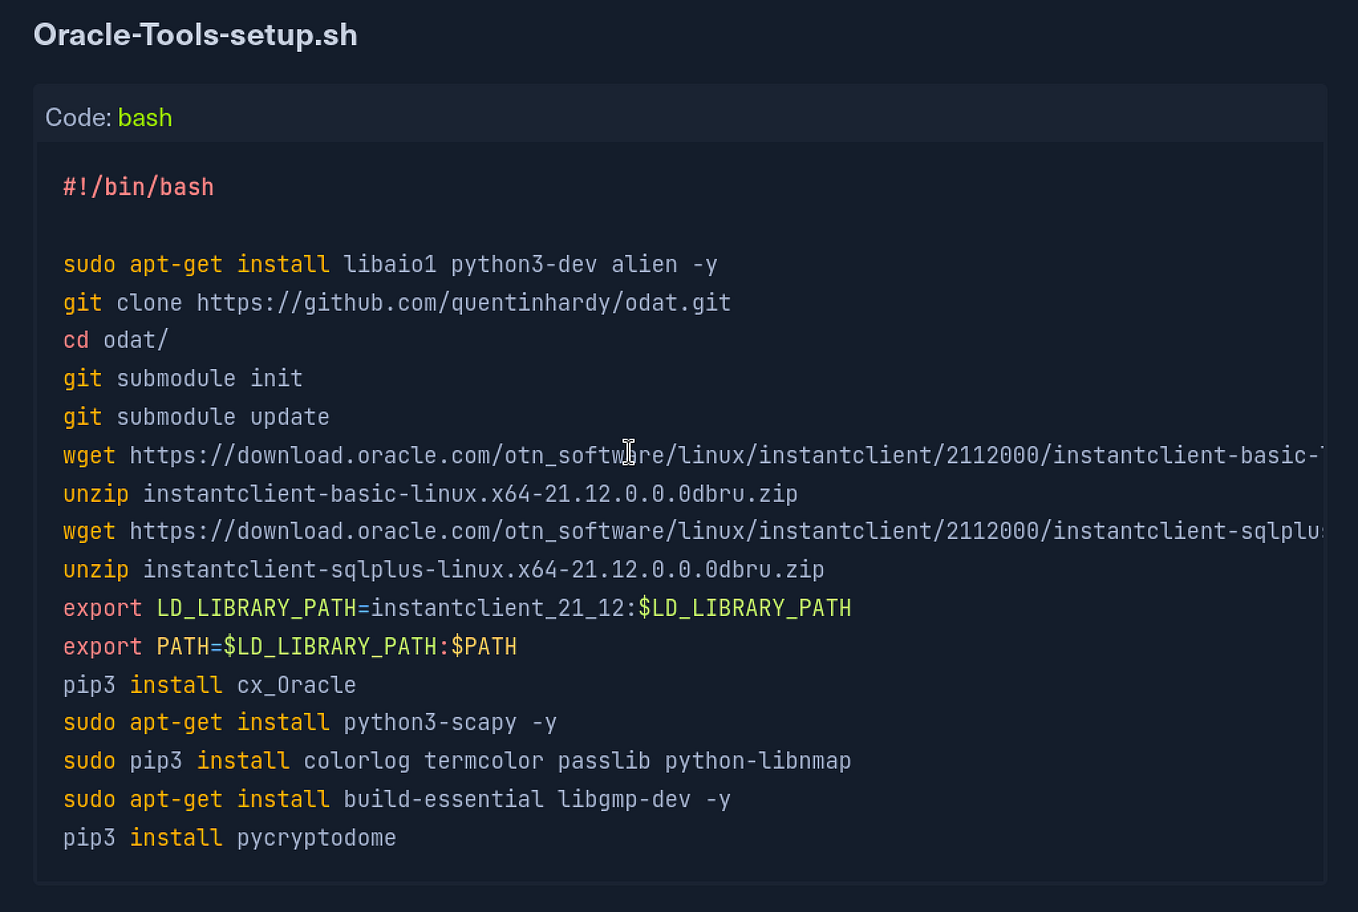Select the sudo pip3 install colorlog command
Image resolution: width=1358 pixels, height=912 pixels.
coord(457,760)
